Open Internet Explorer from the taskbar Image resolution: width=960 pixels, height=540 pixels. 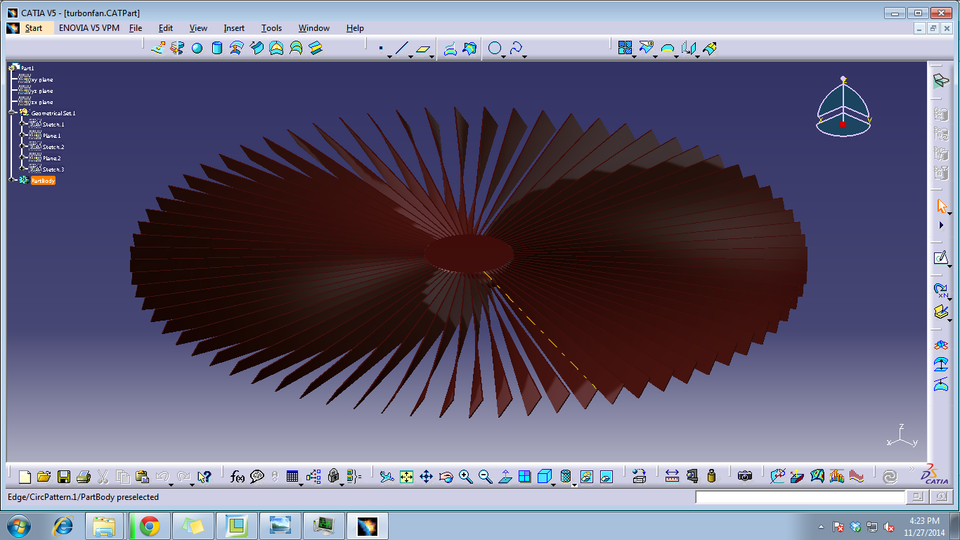pyautogui.click(x=63, y=526)
